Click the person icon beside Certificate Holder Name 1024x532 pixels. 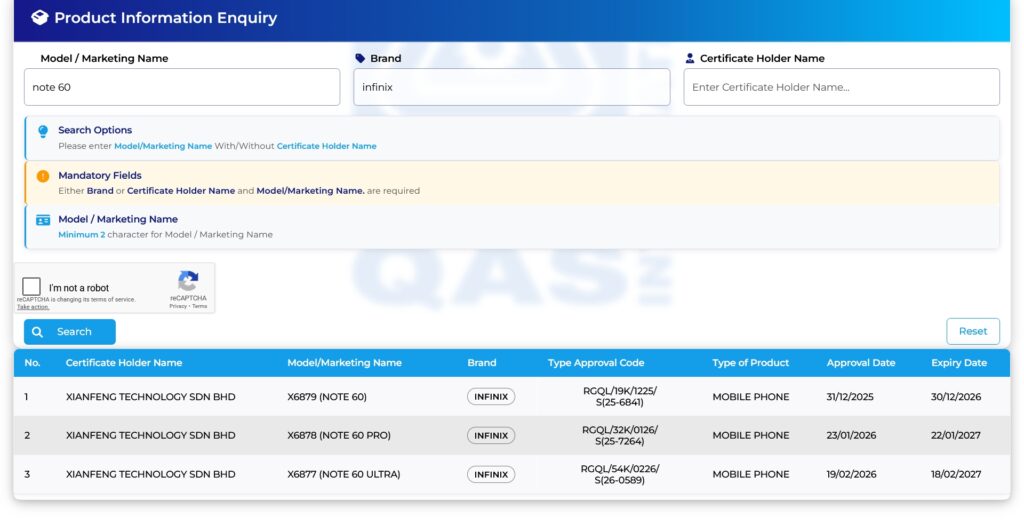[690, 59]
